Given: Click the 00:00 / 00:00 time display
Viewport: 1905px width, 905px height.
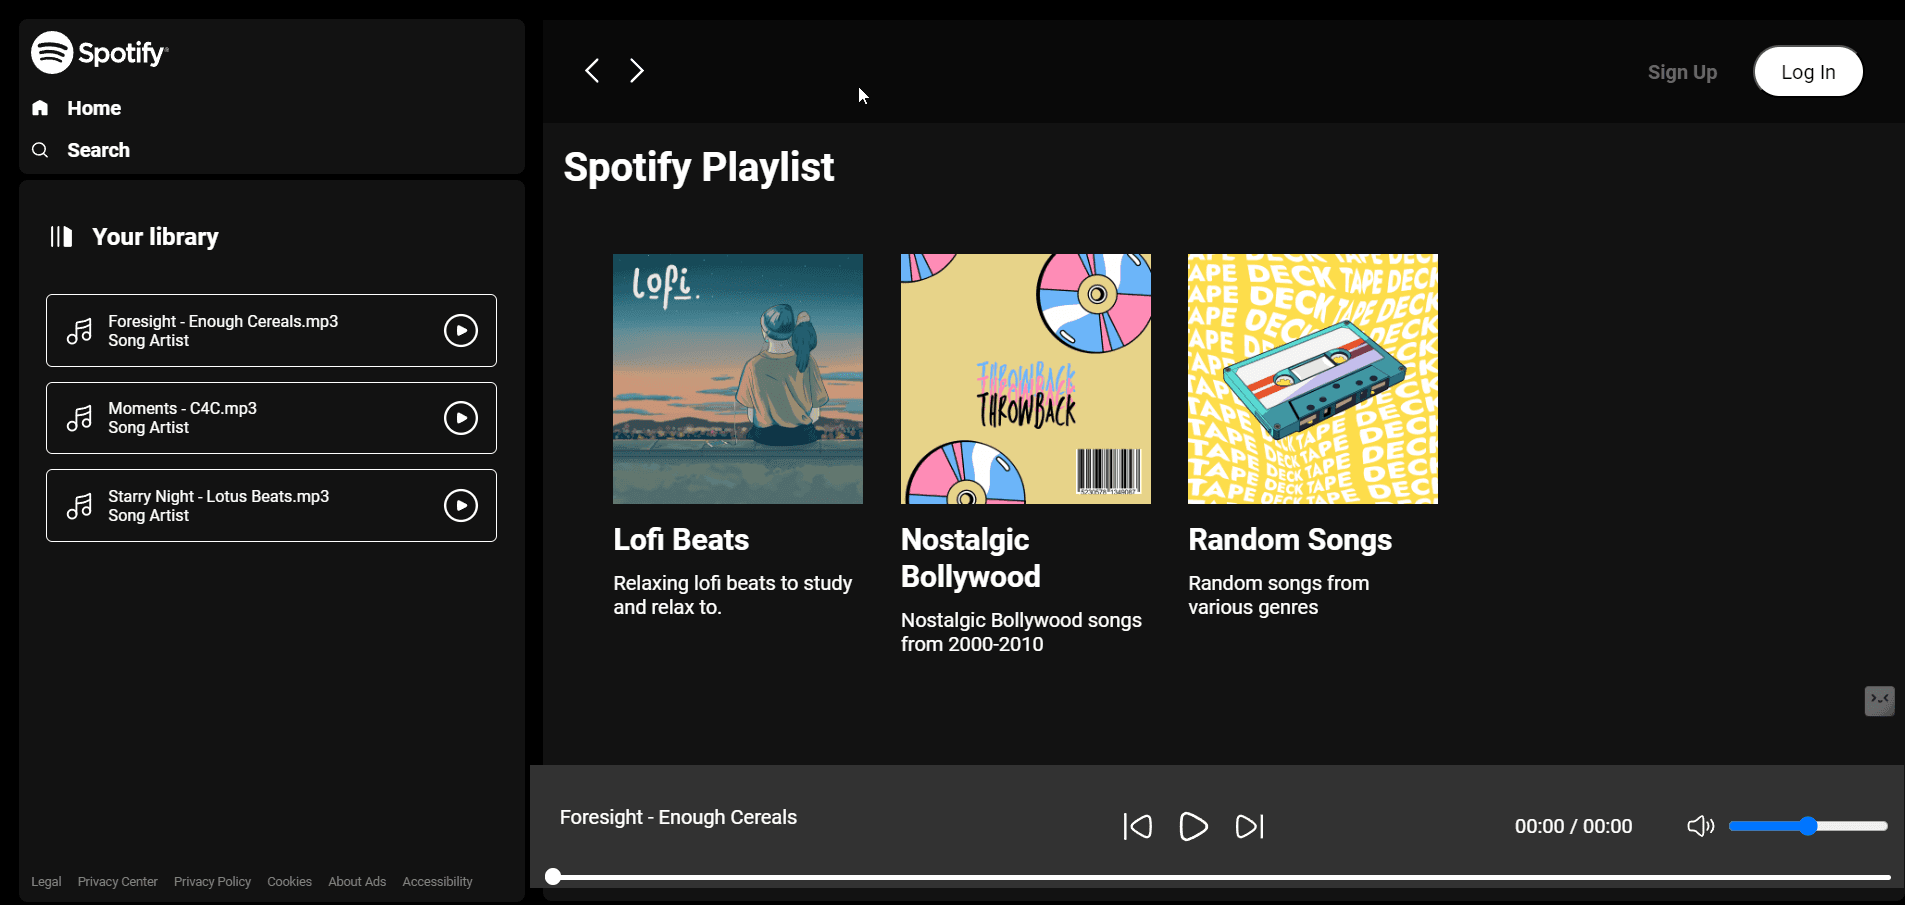Looking at the screenshot, I should coord(1573,826).
